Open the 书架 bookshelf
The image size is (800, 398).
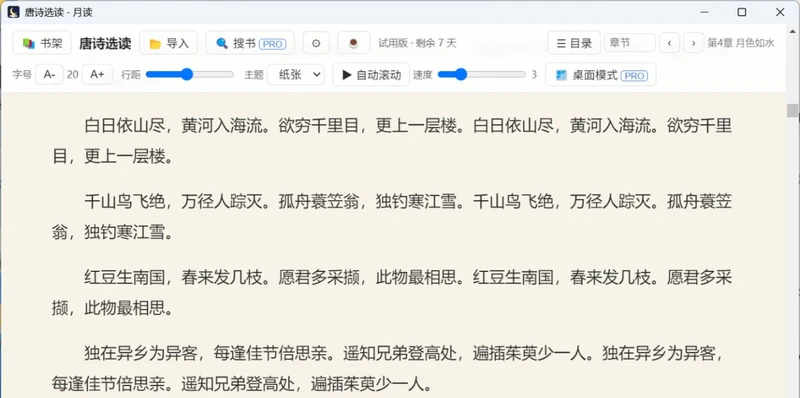[42, 43]
